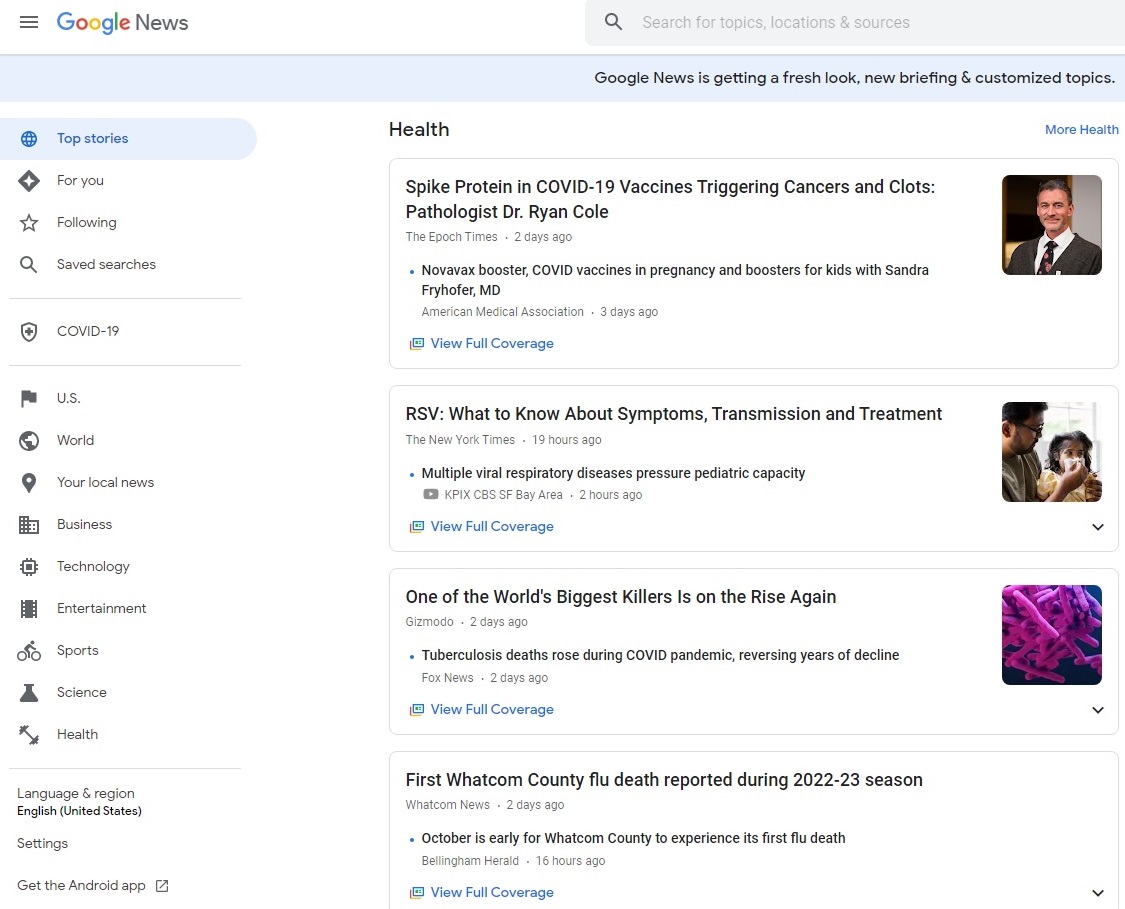The image size is (1125, 909).
Task: Click the Sports cyclist icon
Action: click(29, 651)
